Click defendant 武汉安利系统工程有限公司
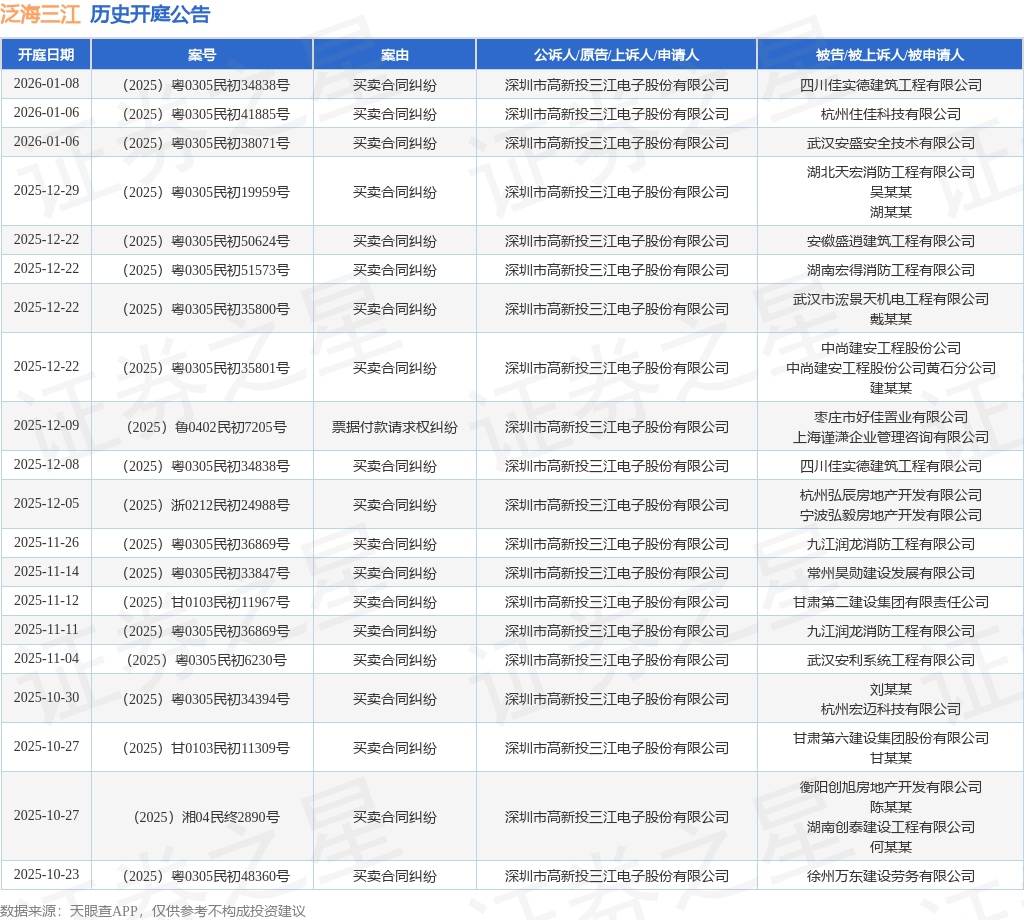 pos(891,660)
